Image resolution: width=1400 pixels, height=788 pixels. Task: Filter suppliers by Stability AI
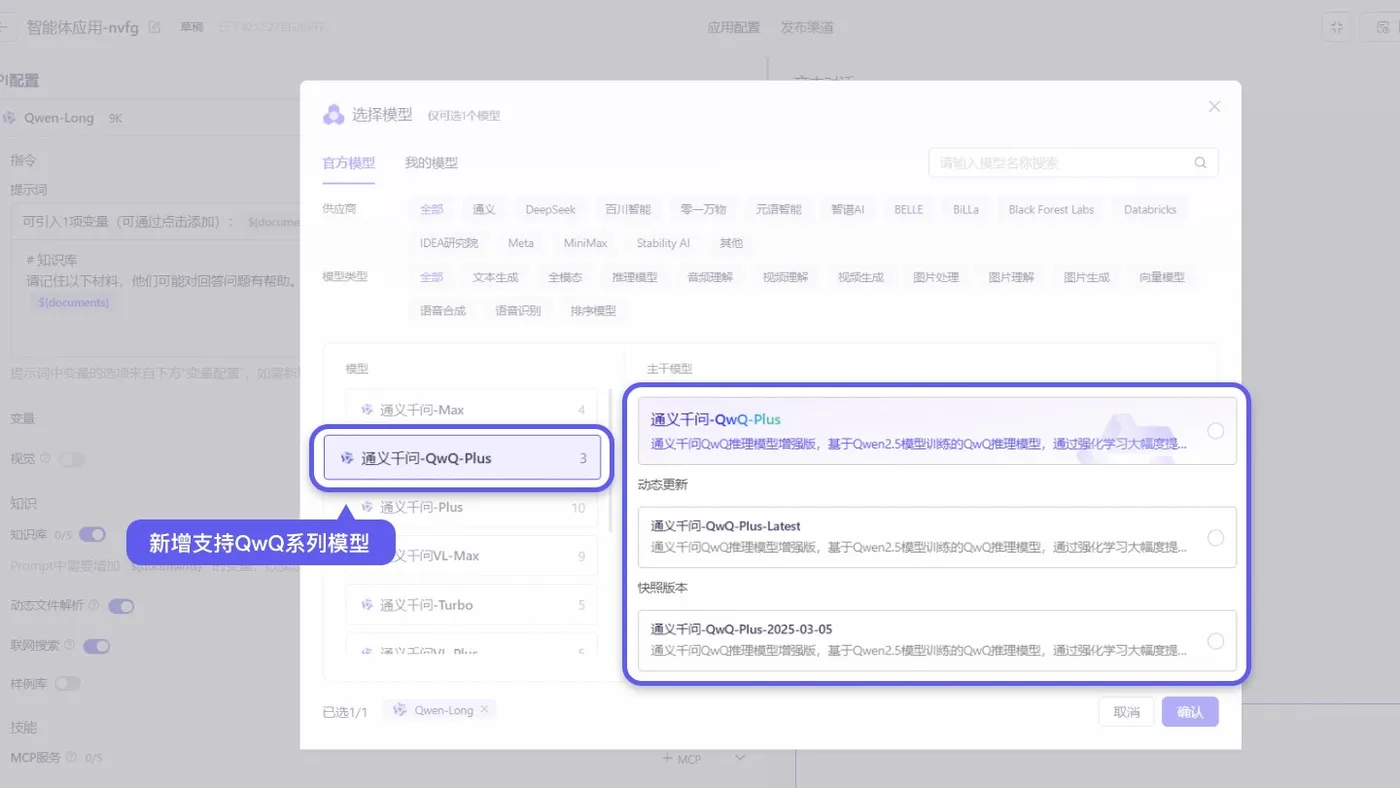[x=663, y=243]
